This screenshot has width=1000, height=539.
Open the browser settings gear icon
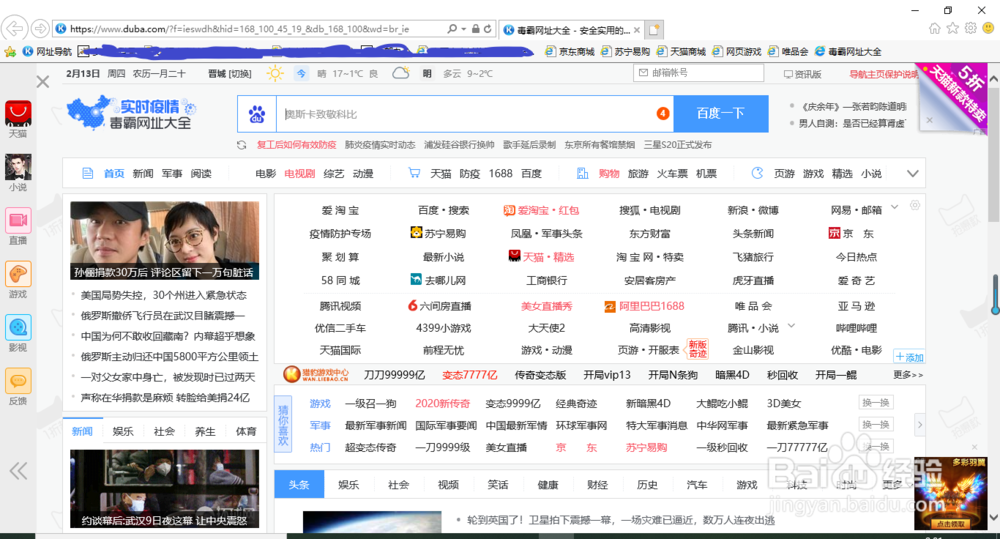[x=970, y=28]
